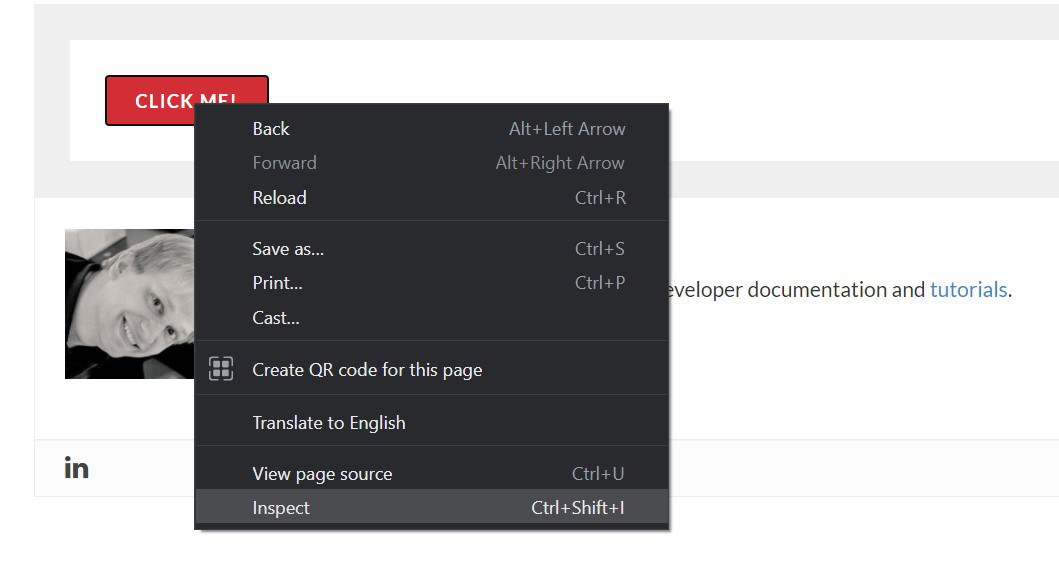Click the Forward menu entry
Viewport: 1059px width, 571px height.
pyautogui.click(x=284, y=163)
